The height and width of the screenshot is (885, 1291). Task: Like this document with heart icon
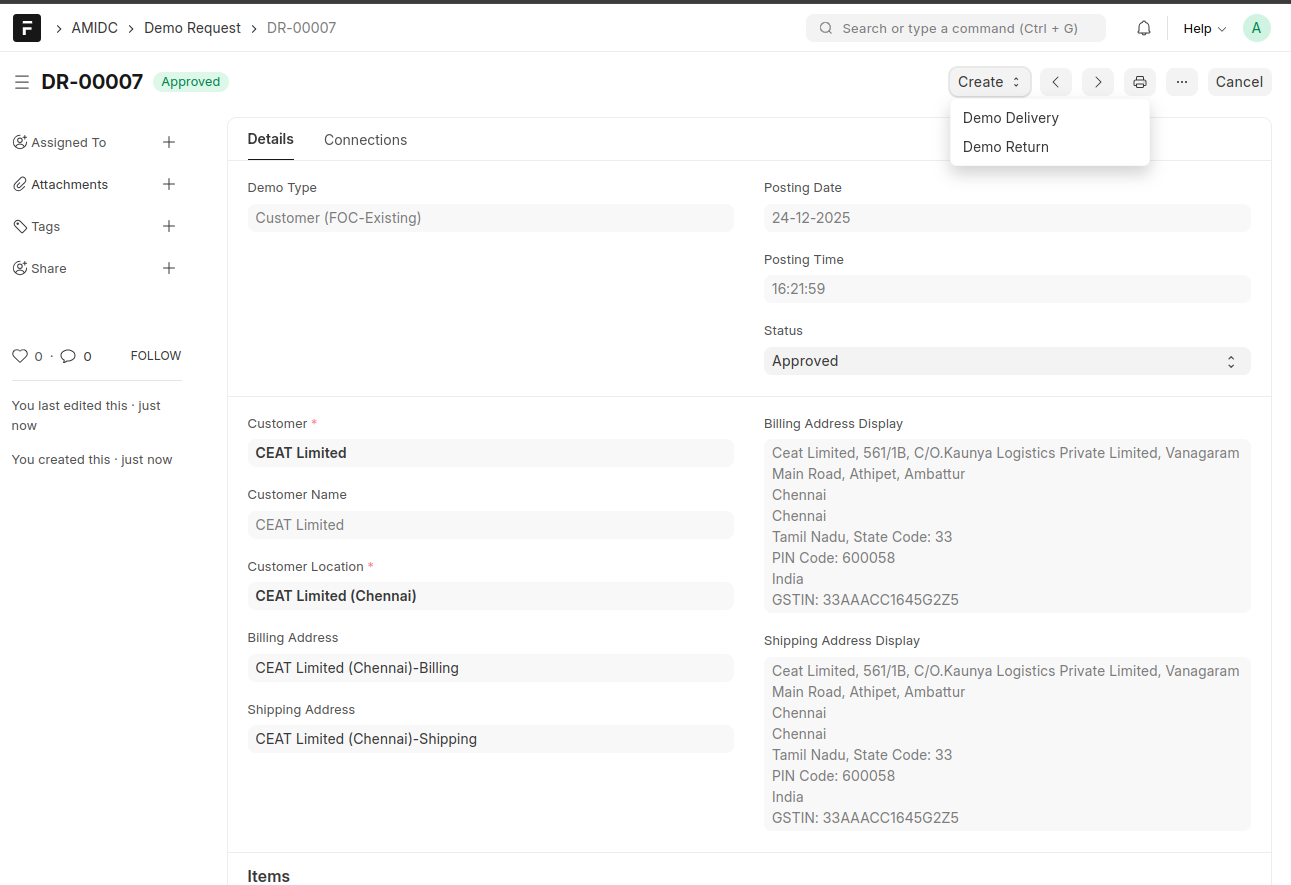tap(20, 356)
